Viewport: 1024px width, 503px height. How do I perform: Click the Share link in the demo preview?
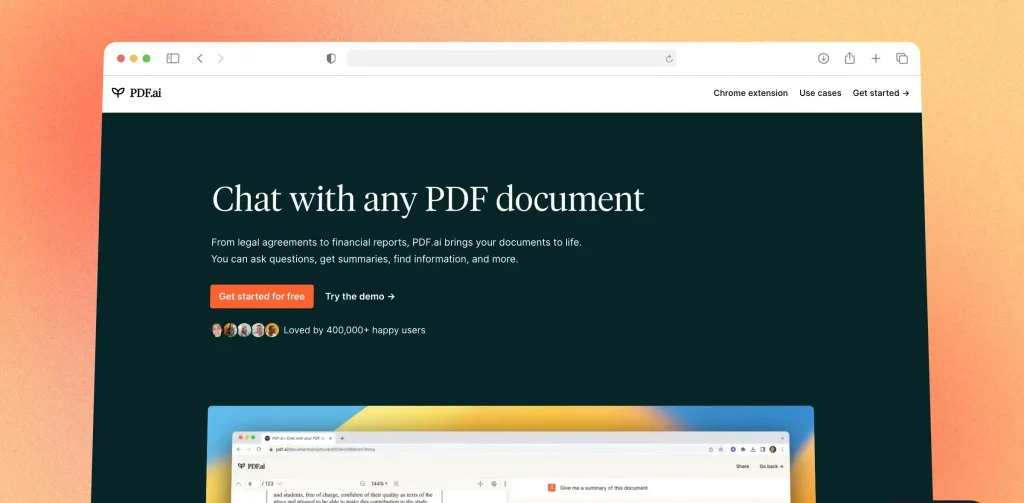(x=742, y=466)
